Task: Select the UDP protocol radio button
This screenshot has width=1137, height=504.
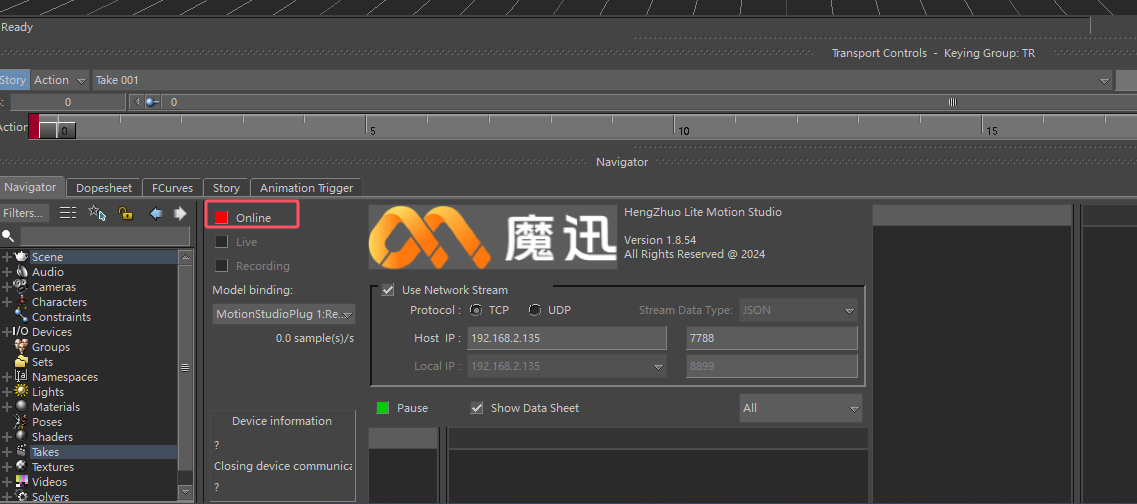Action: [x=535, y=310]
